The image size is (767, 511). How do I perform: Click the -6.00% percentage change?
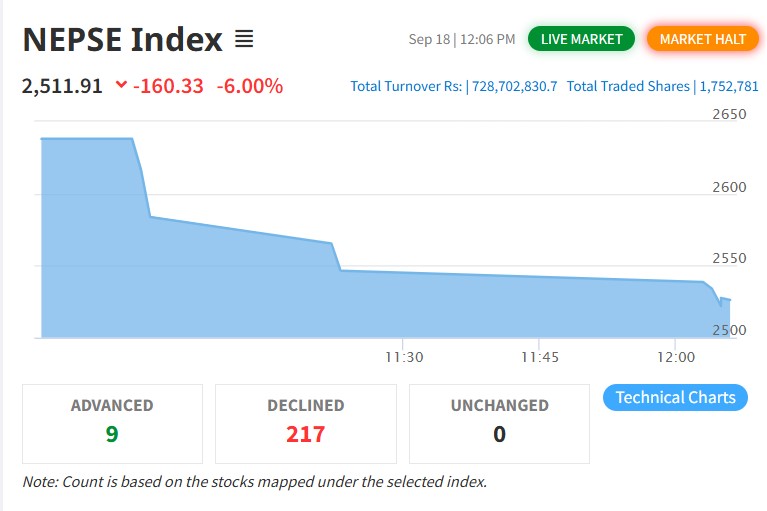249,86
